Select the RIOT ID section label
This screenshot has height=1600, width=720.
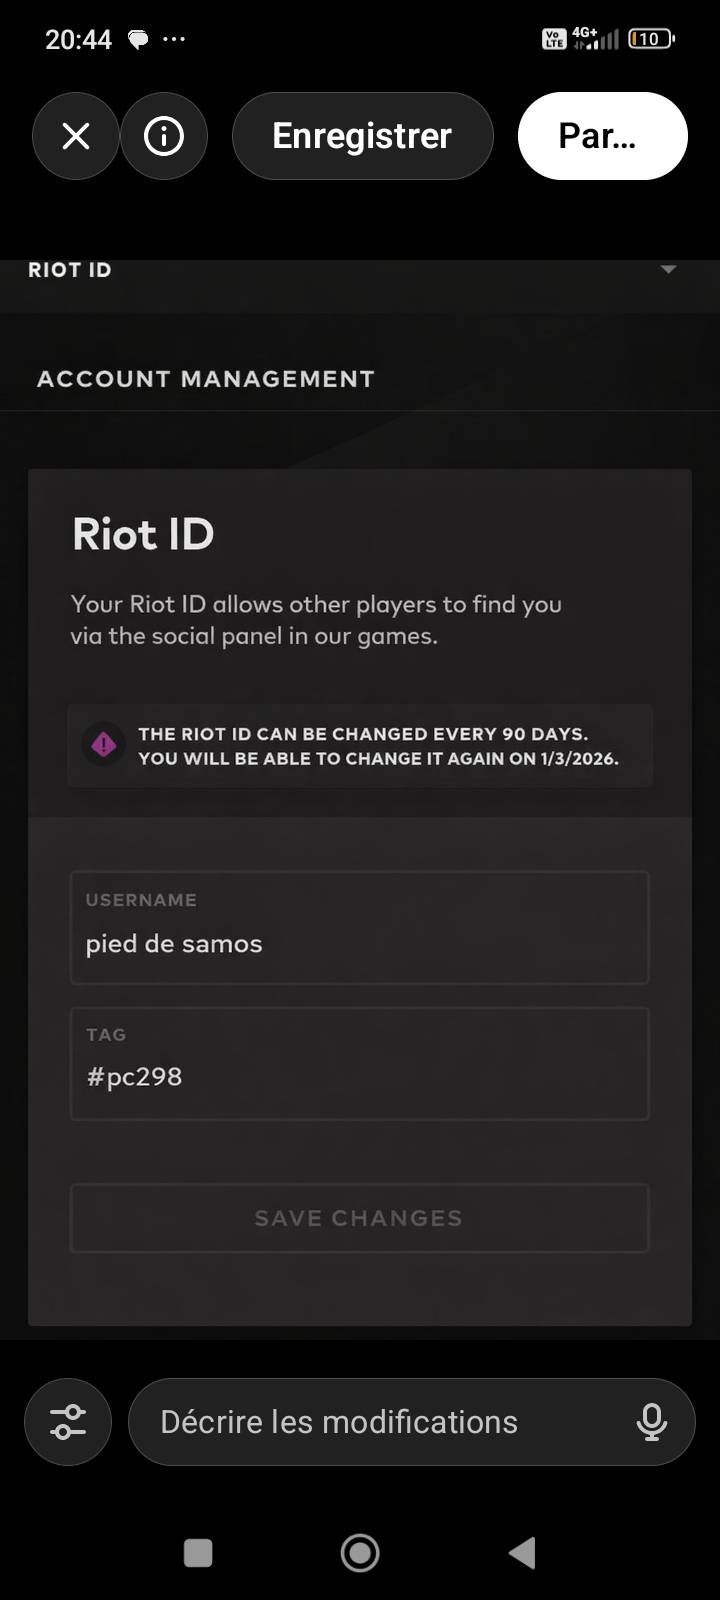point(70,270)
